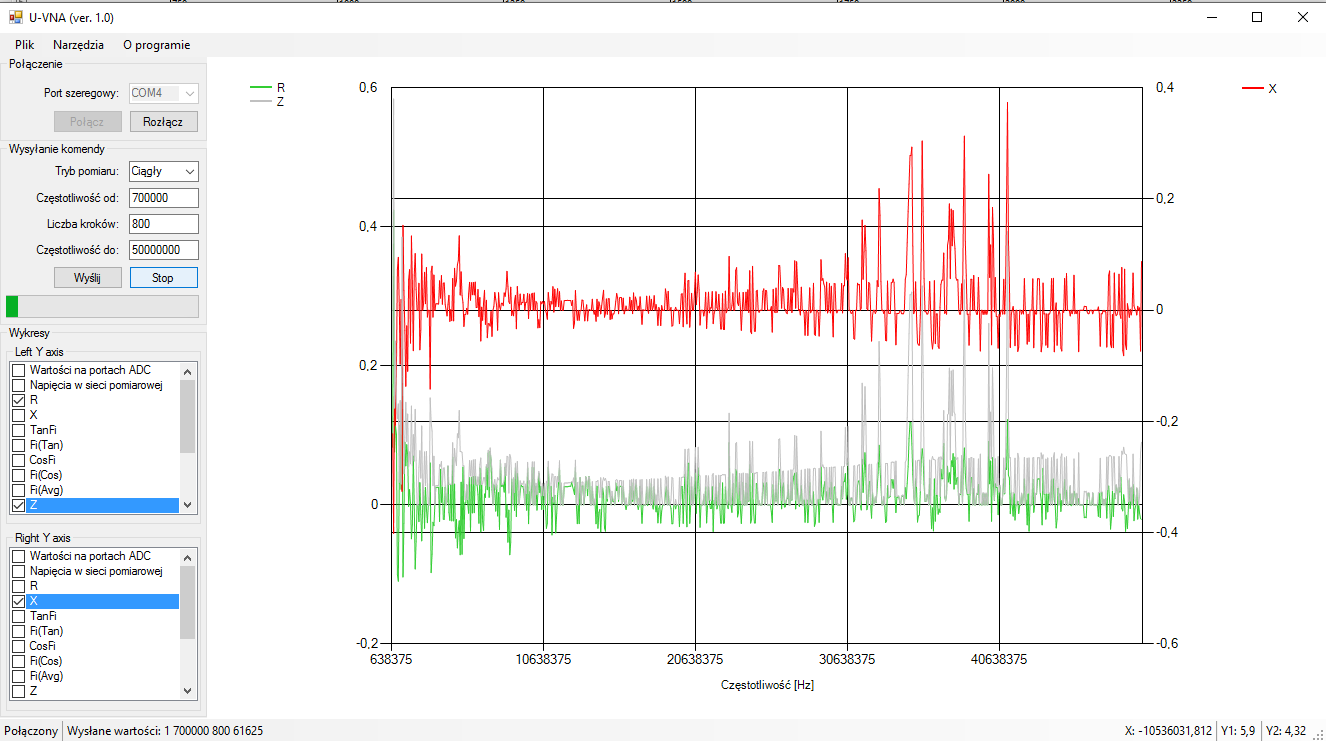Click the U-VNA app icon in title bar
The image size is (1326, 741).
tap(15, 17)
